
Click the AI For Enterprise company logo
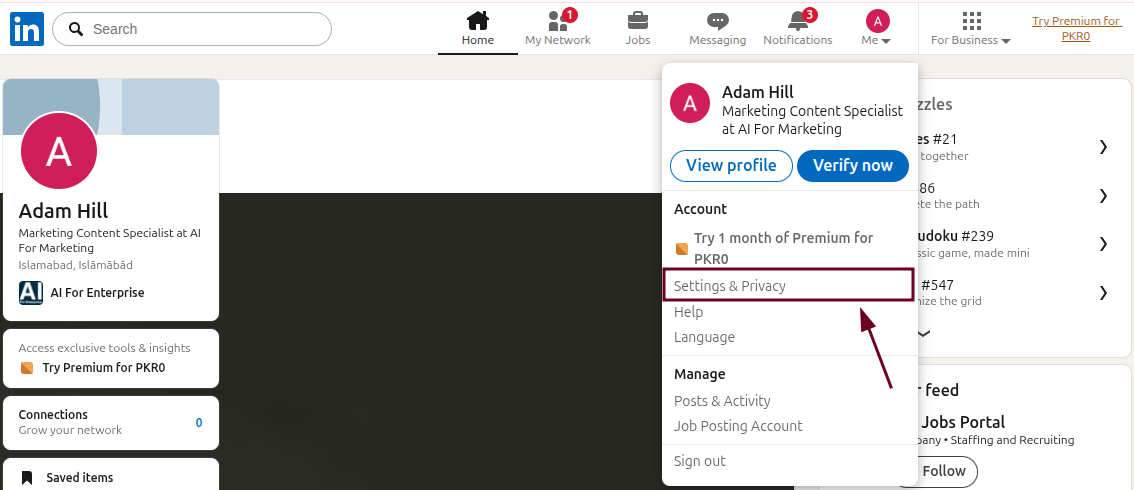click(x=31, y=293)
